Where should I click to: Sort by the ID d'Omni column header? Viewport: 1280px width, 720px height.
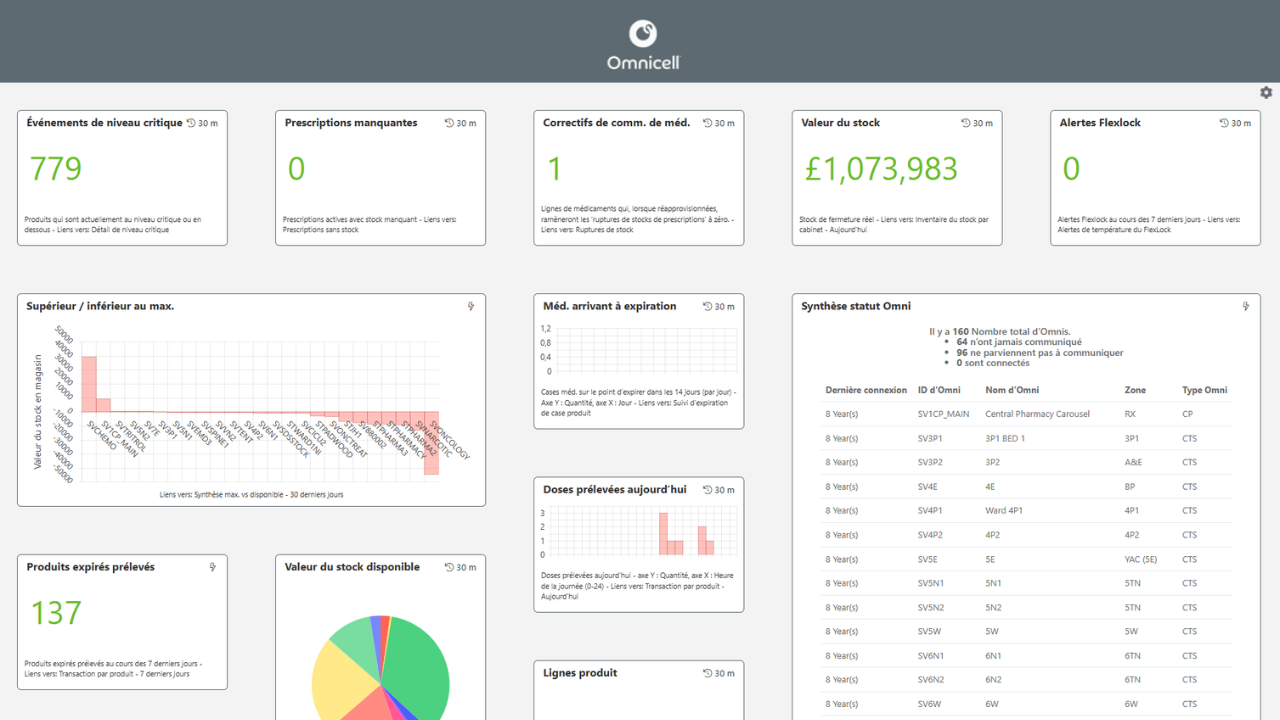point(940,390)
